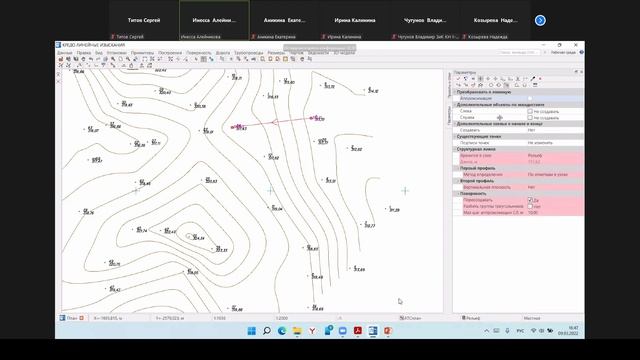This screenshot has height=360, width=640.
Task: Toggle the Аппроксимация switch
Action: pyautogui.click(x=530, y=98)
